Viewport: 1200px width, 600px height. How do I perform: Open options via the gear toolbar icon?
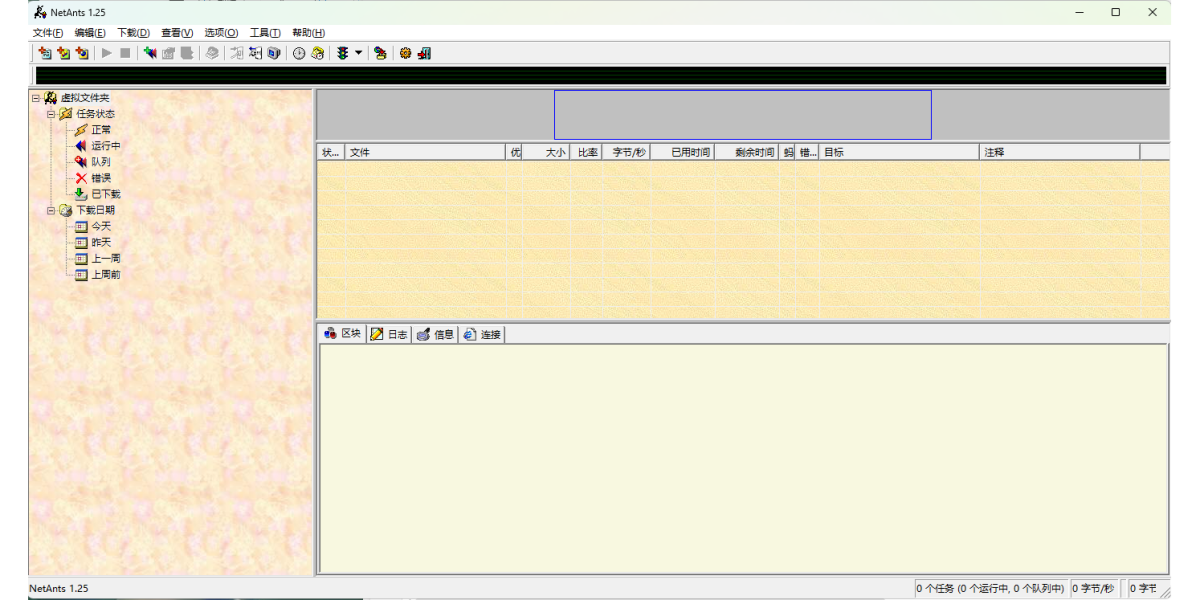(405, 53)
